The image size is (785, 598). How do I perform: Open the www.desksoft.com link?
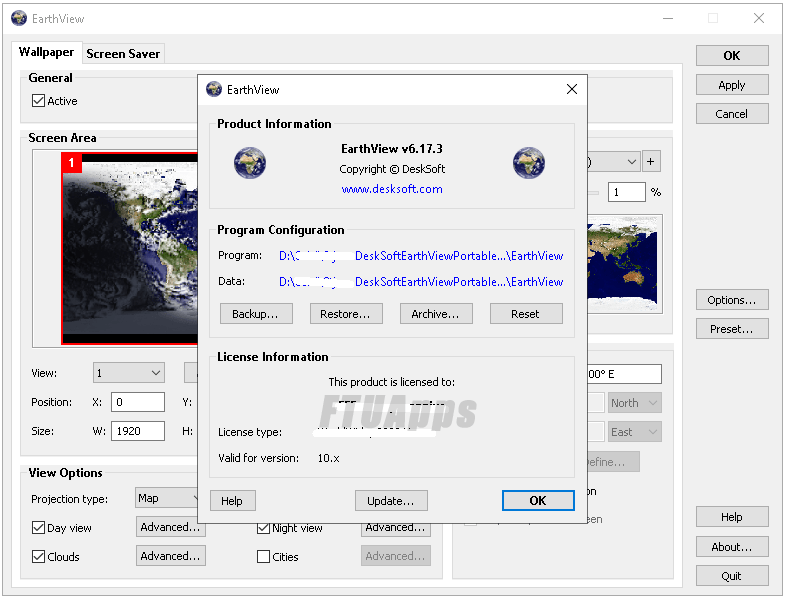click(392, 189)
